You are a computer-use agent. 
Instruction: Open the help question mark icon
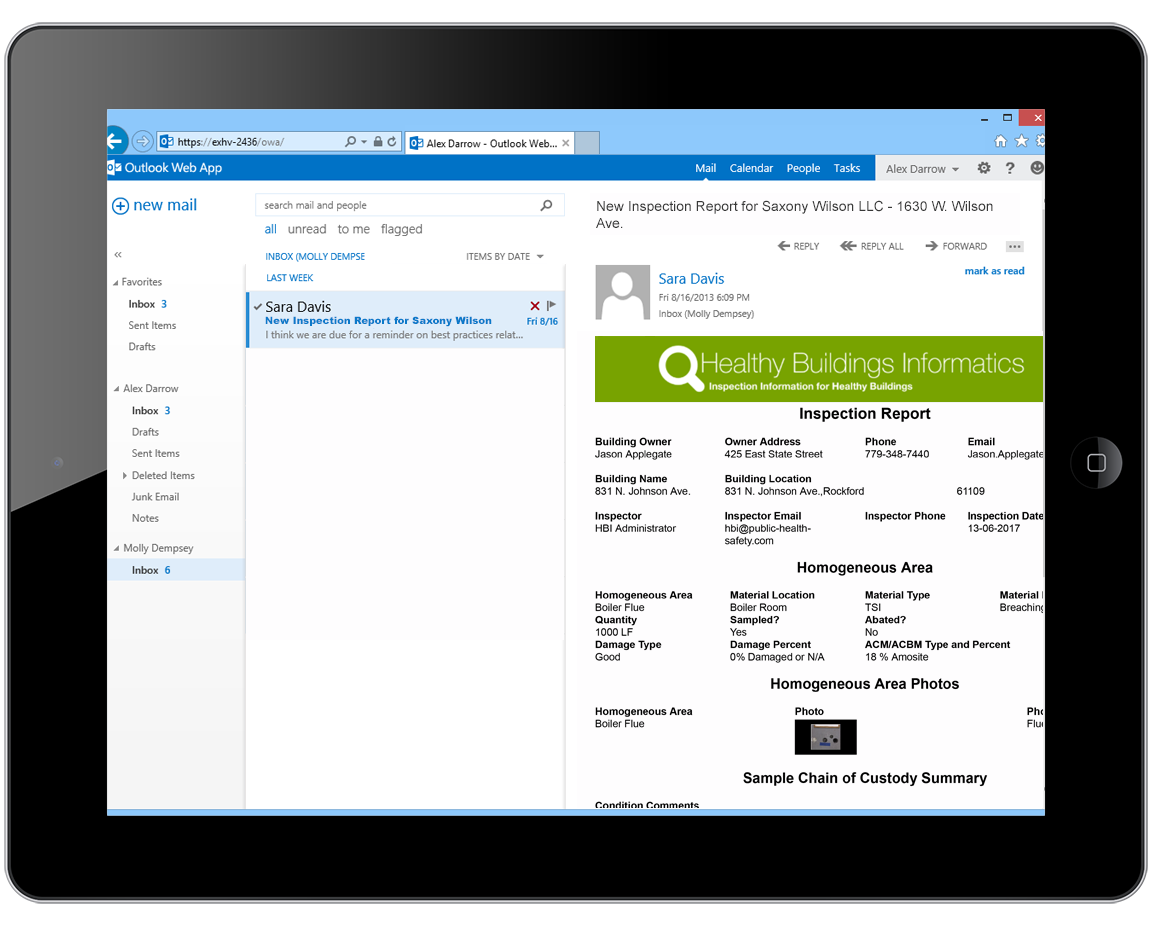click(x=1010, y=168)
